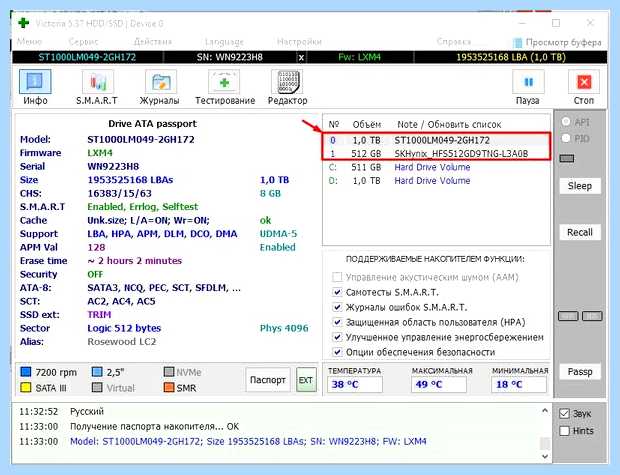Toggle the Звук sound checkbox
620x475 pixels.
[x=565, y=414]
